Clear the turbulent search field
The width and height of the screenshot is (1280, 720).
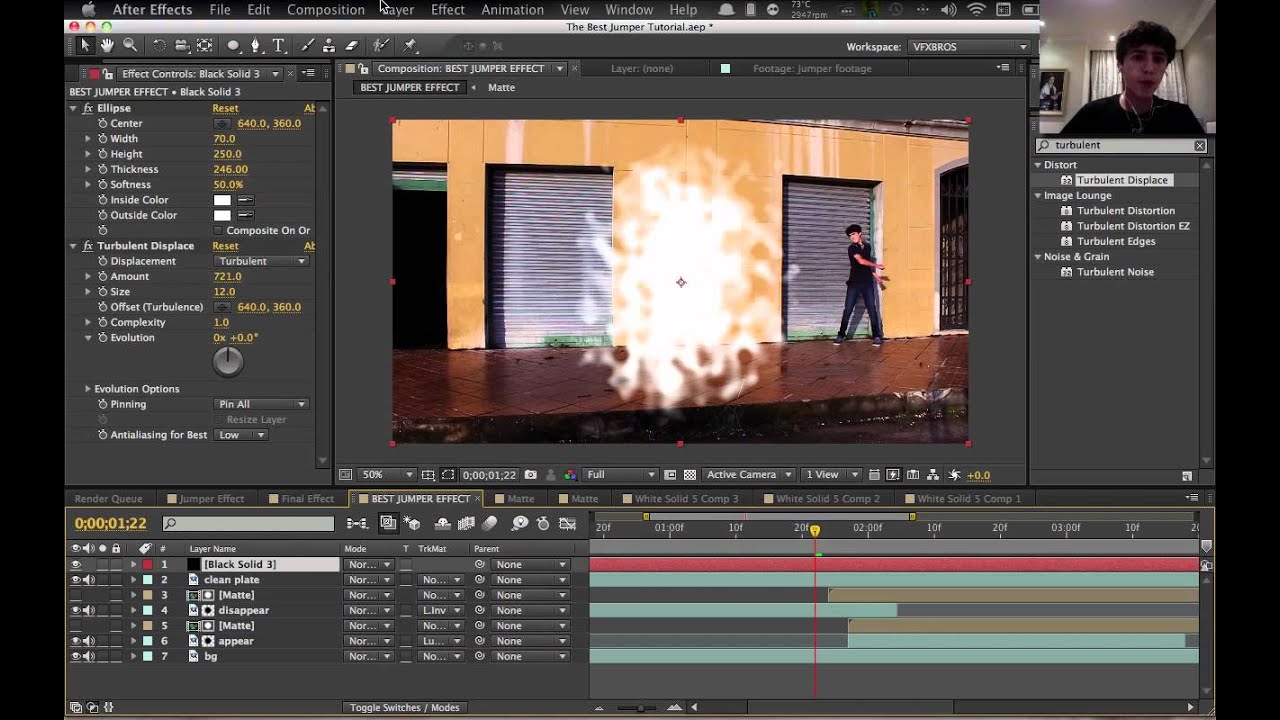point(1200,146)
